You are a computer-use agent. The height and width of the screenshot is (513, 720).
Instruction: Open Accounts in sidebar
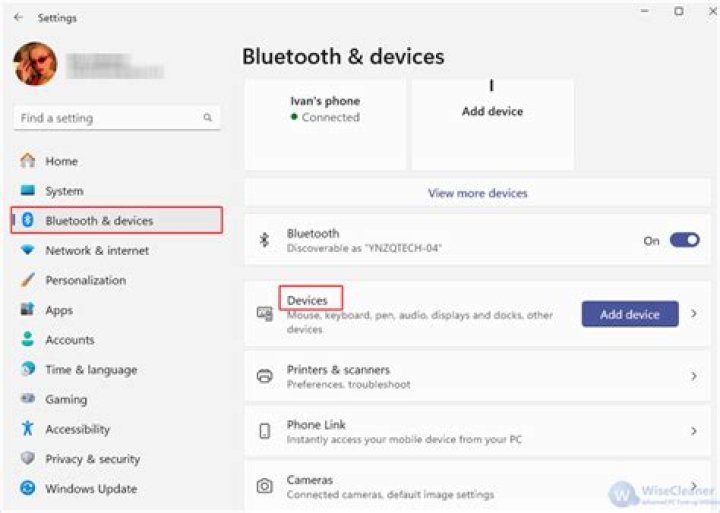pos(117,340)
